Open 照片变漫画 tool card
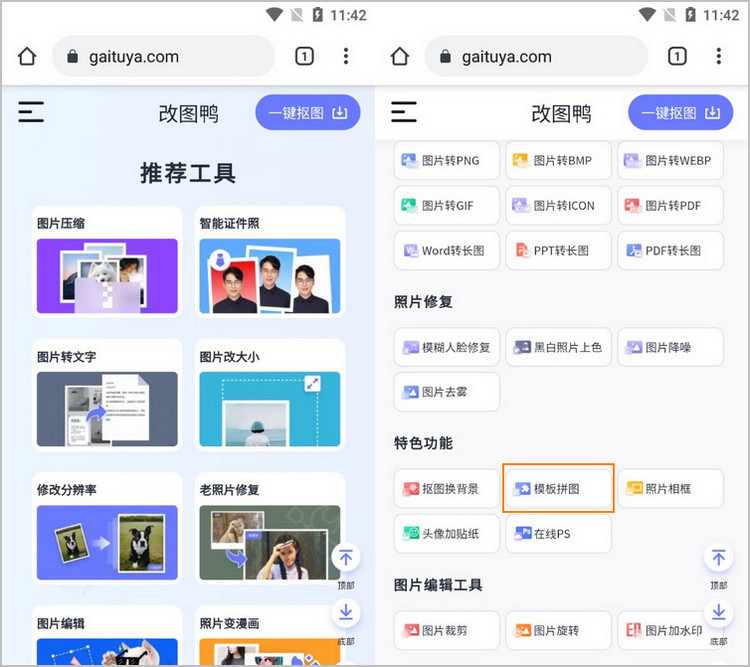 click(270, 635)
